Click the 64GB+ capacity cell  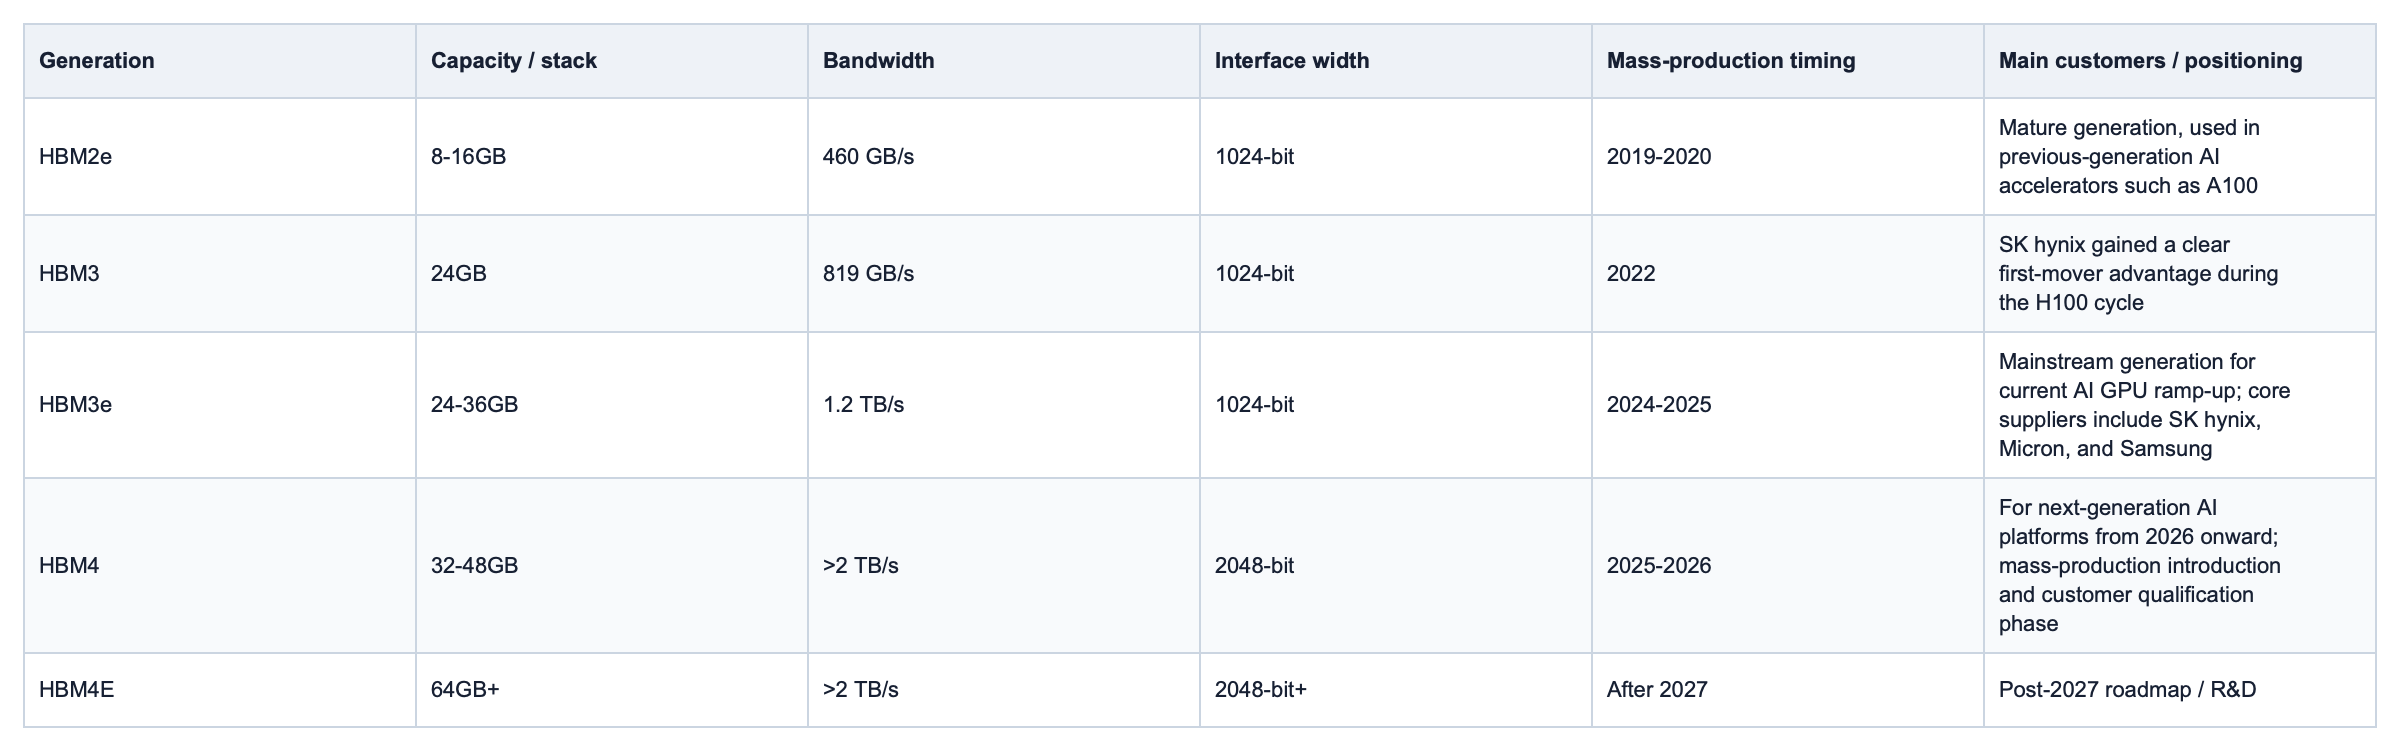[x=612, y=690]
